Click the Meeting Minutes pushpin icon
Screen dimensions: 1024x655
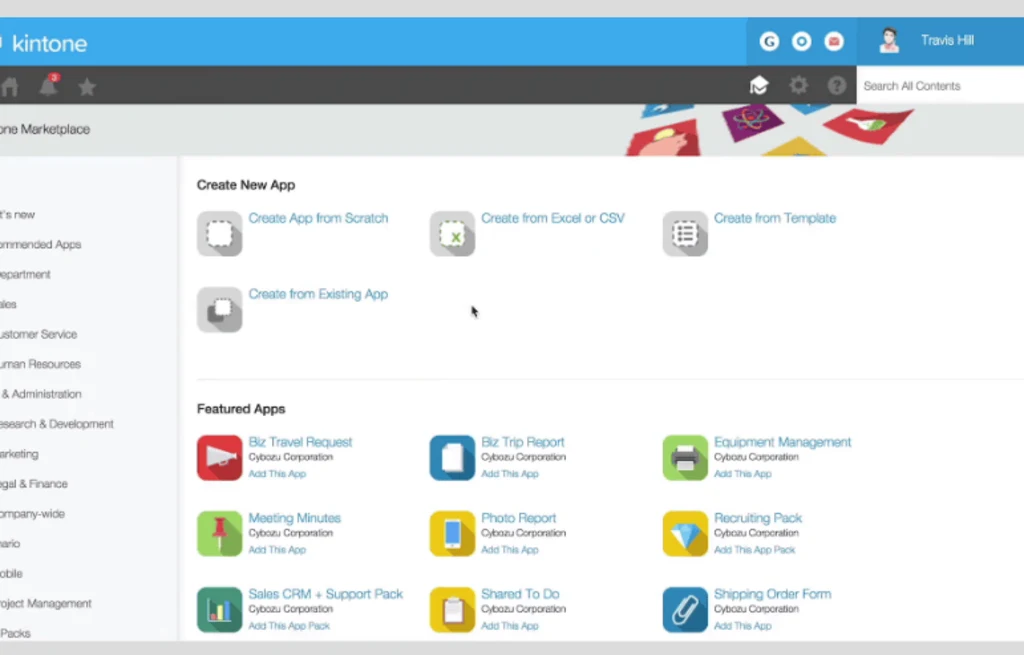pyautogui.click(x=219, y=534)
